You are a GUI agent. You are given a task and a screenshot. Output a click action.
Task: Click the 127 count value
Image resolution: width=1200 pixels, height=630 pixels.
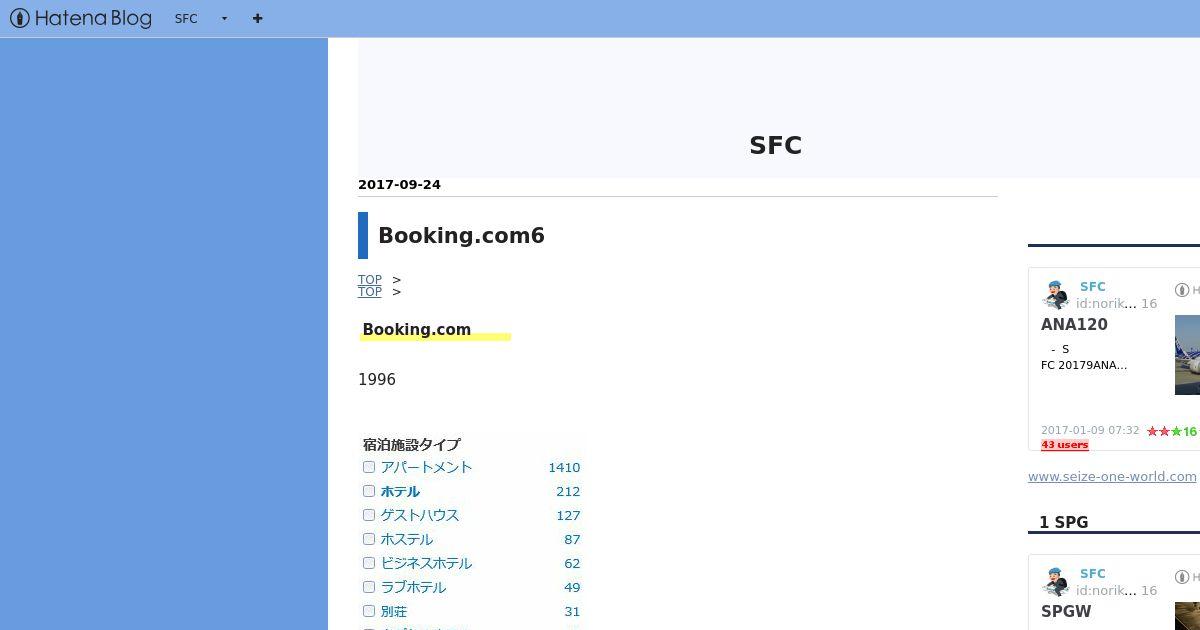coord(568,515)
